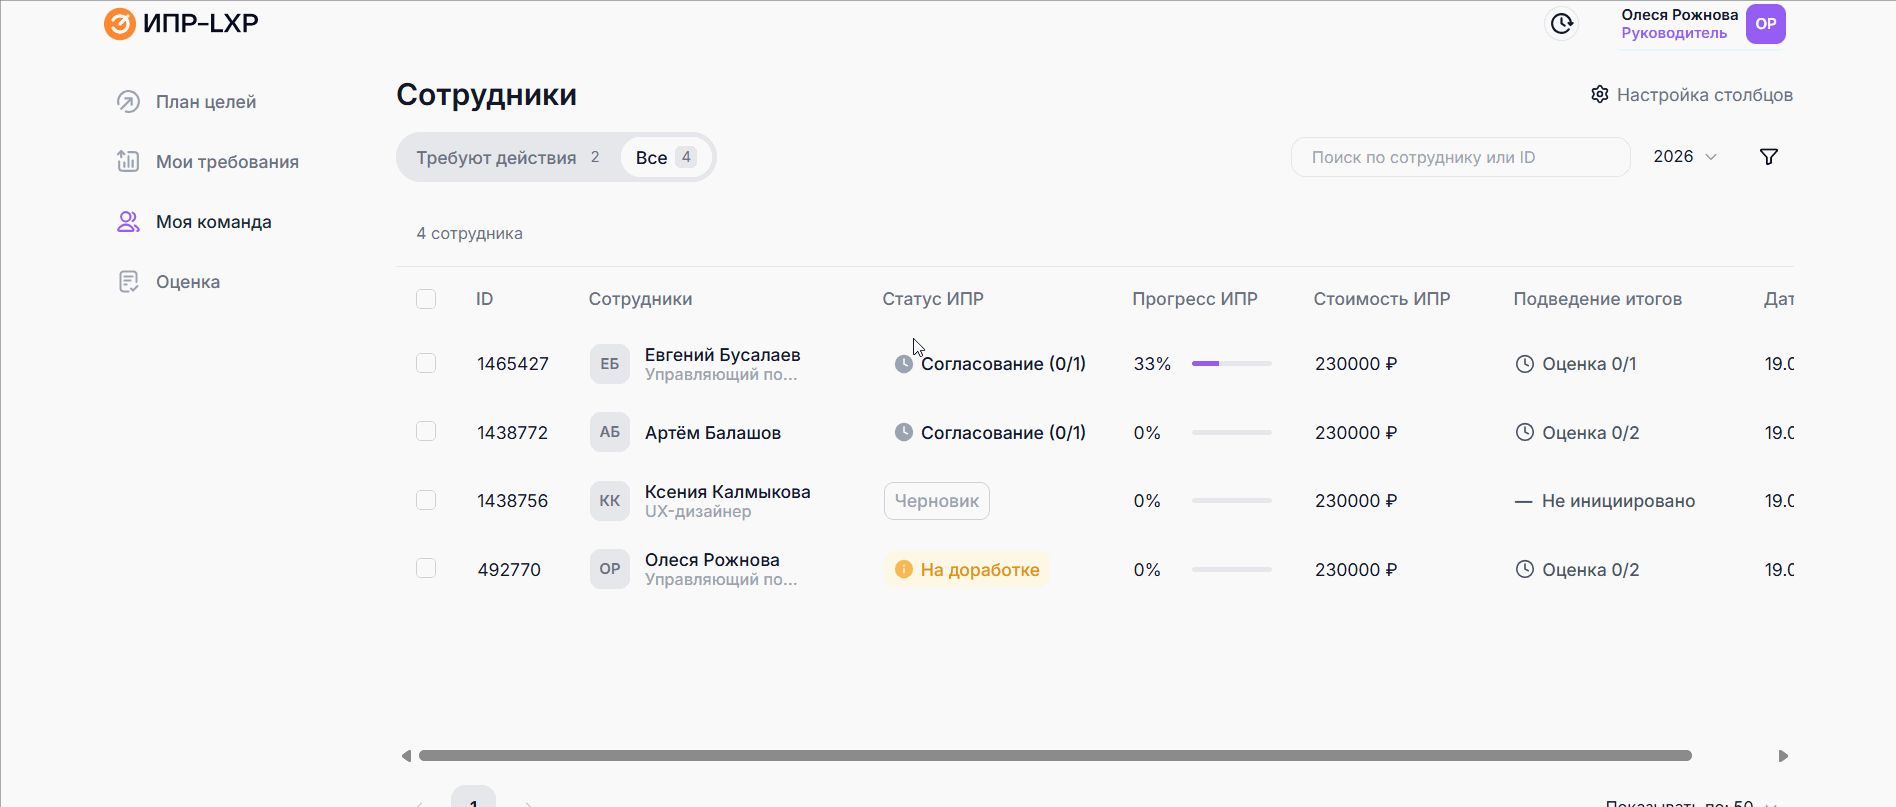Toggle the select-all header checkbox
The width and height of the screenshot is (1896, 807).
tap(426, 299)
